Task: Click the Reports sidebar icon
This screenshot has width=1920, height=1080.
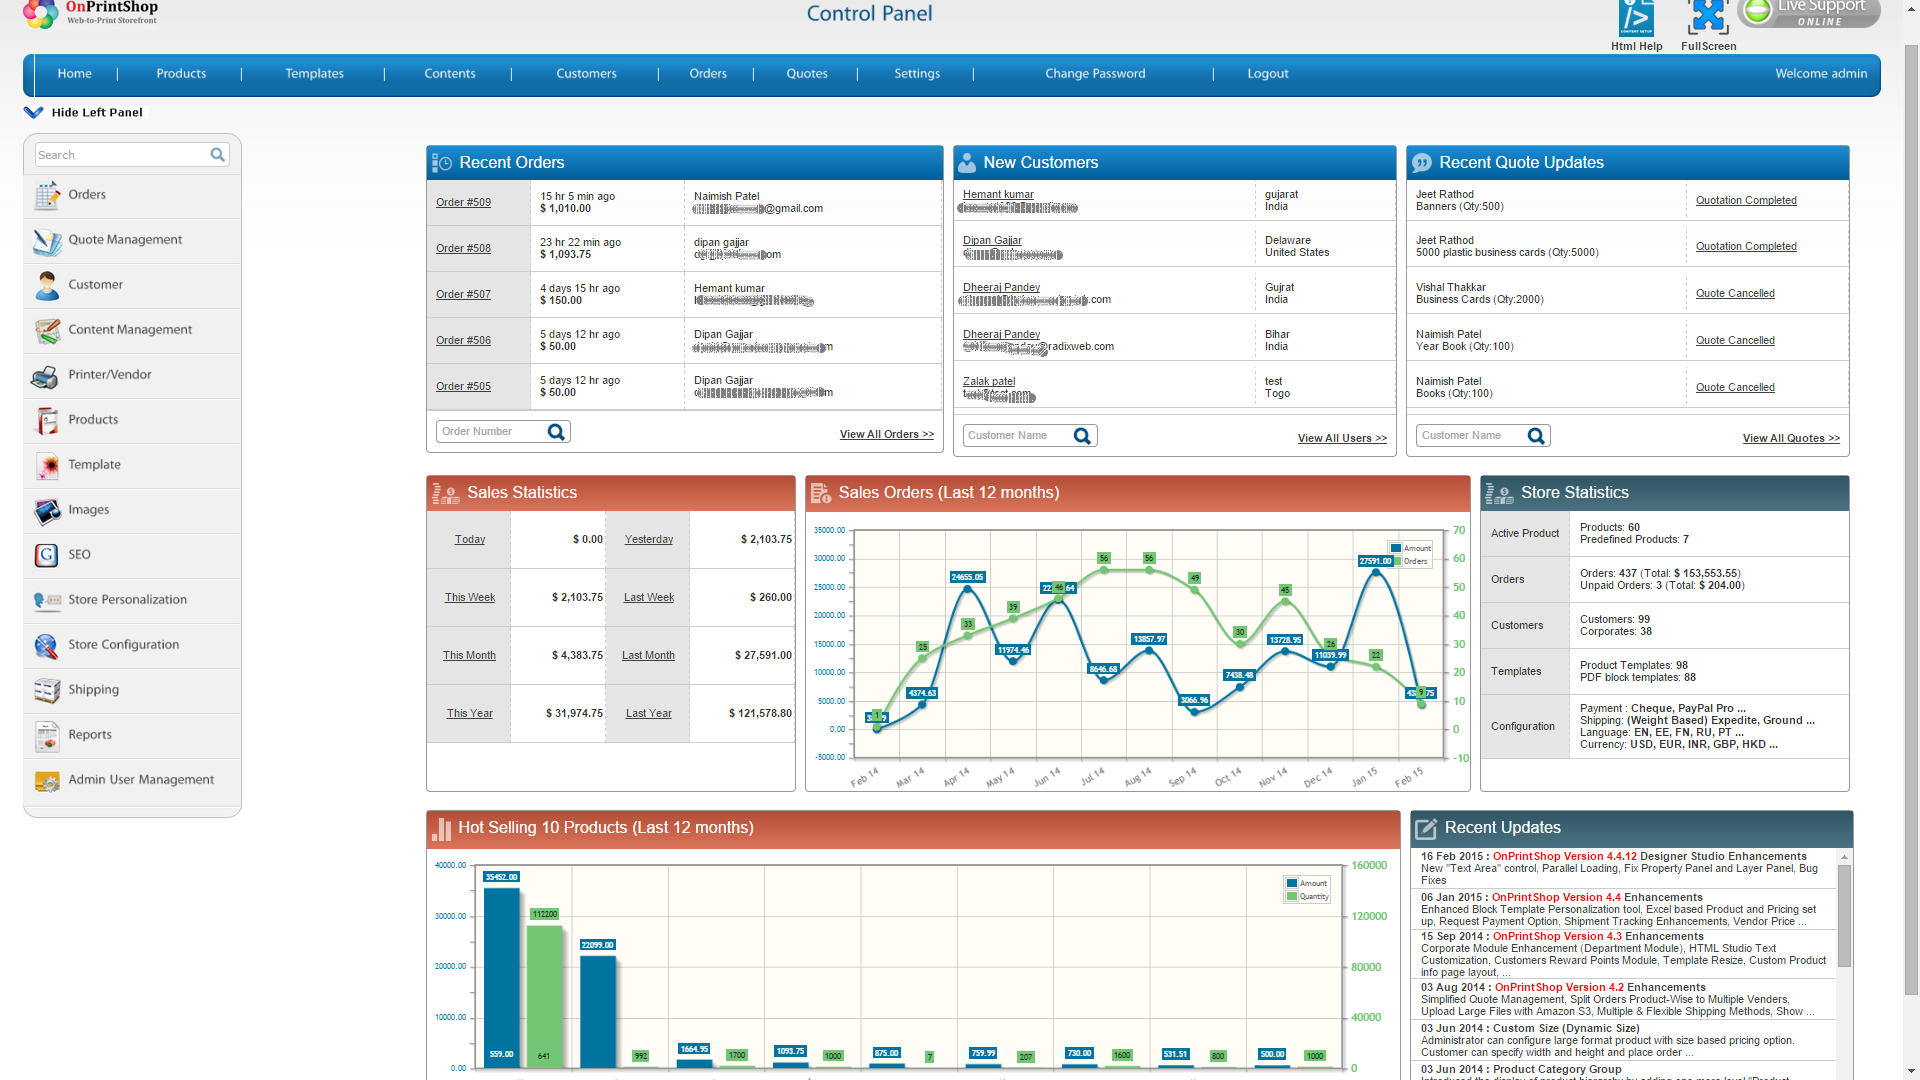Action: click(46, 736)
